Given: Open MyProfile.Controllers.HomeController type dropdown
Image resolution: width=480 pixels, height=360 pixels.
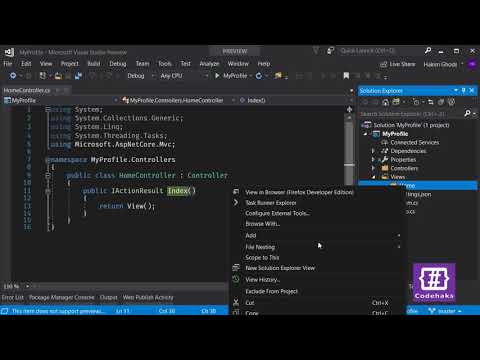Looking at the screenshot, I should [x=178, y=100].
